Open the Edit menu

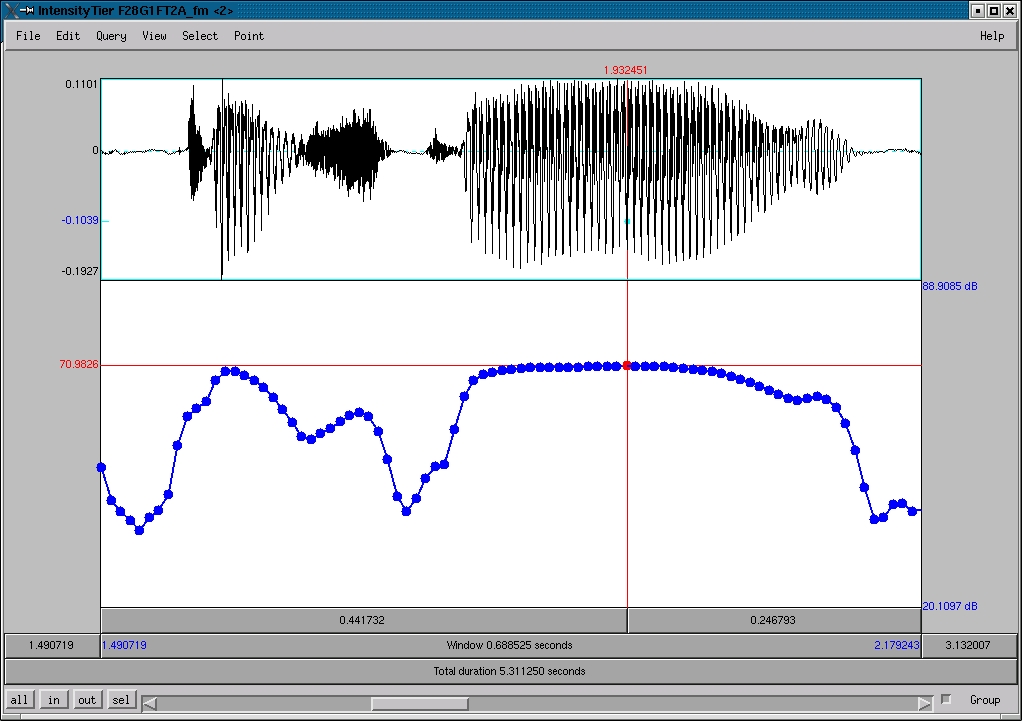click(68, 36)
